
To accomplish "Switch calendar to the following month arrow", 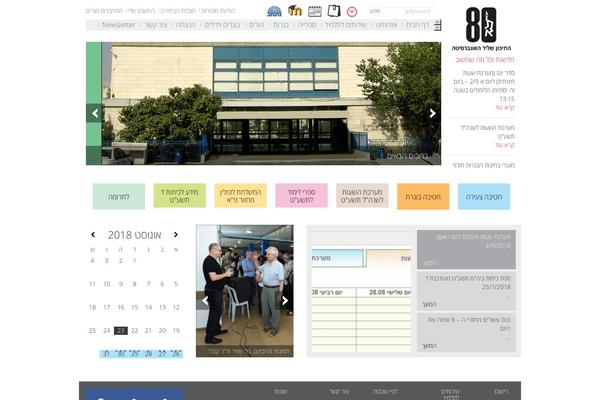I will tap(176, 235).
